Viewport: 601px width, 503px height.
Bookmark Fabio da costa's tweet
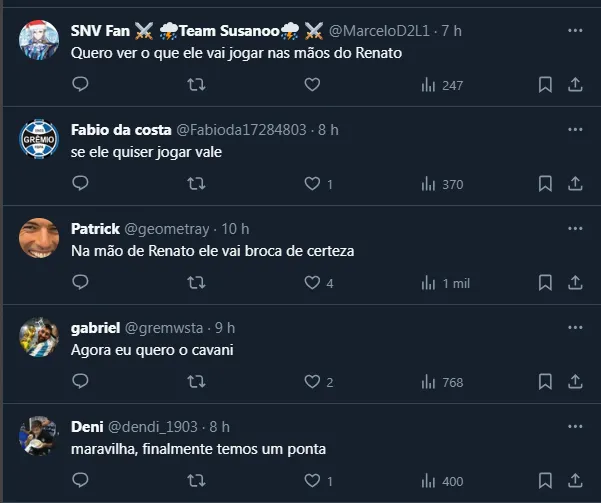(545, 184)
